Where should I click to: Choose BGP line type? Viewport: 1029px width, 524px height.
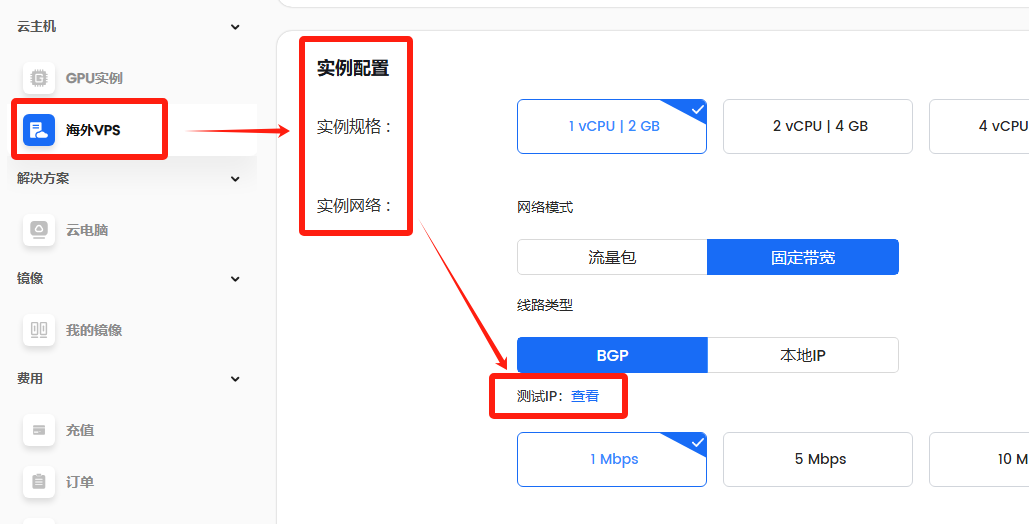[x=612, y=355]
